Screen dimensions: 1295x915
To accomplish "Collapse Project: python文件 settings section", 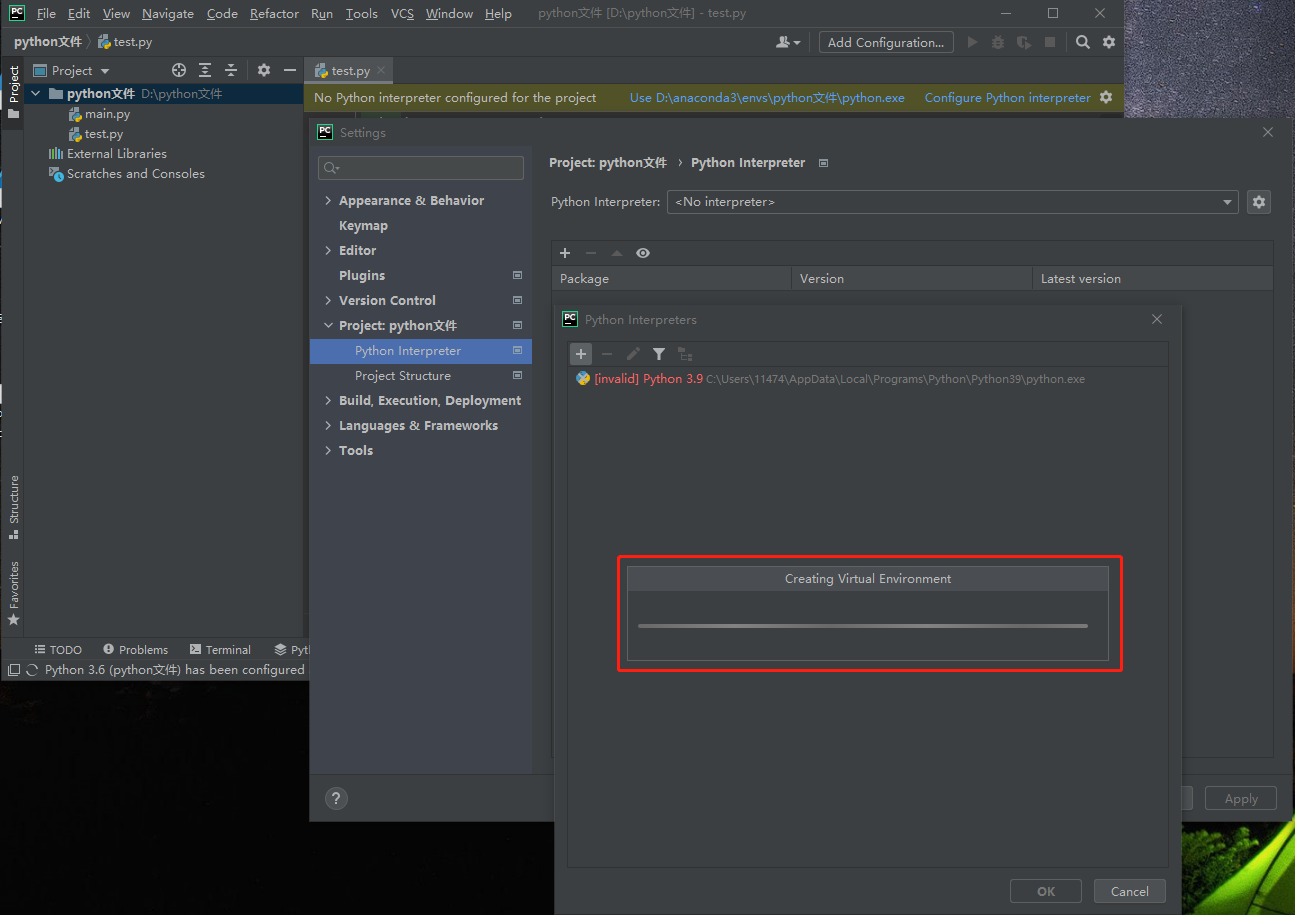I will (x=328, y=326).
